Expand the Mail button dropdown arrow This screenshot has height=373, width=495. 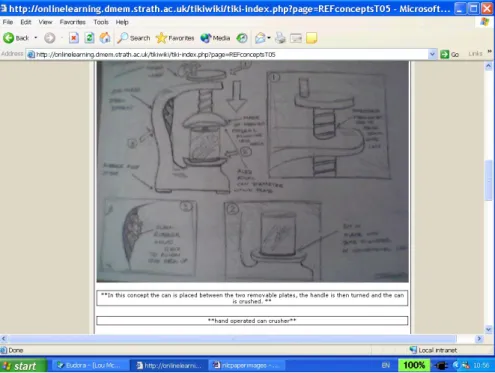[x=269, y=38]
